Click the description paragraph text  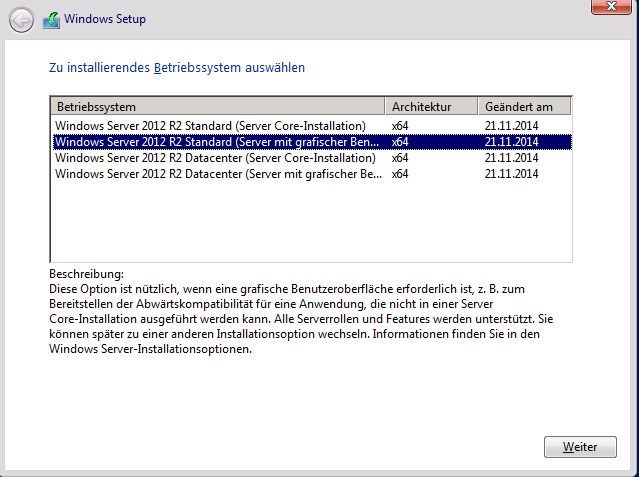(290, 318)
